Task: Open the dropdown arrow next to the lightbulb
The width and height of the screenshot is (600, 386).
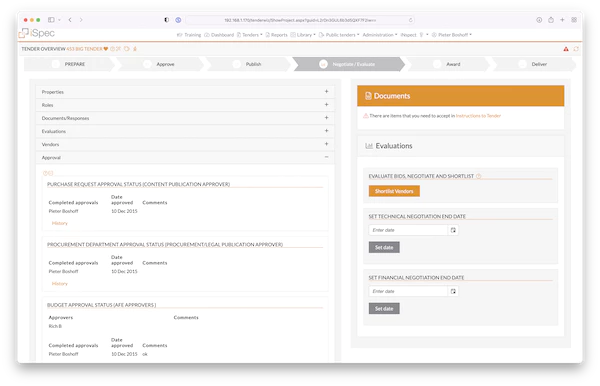Action: pos(427,35)
